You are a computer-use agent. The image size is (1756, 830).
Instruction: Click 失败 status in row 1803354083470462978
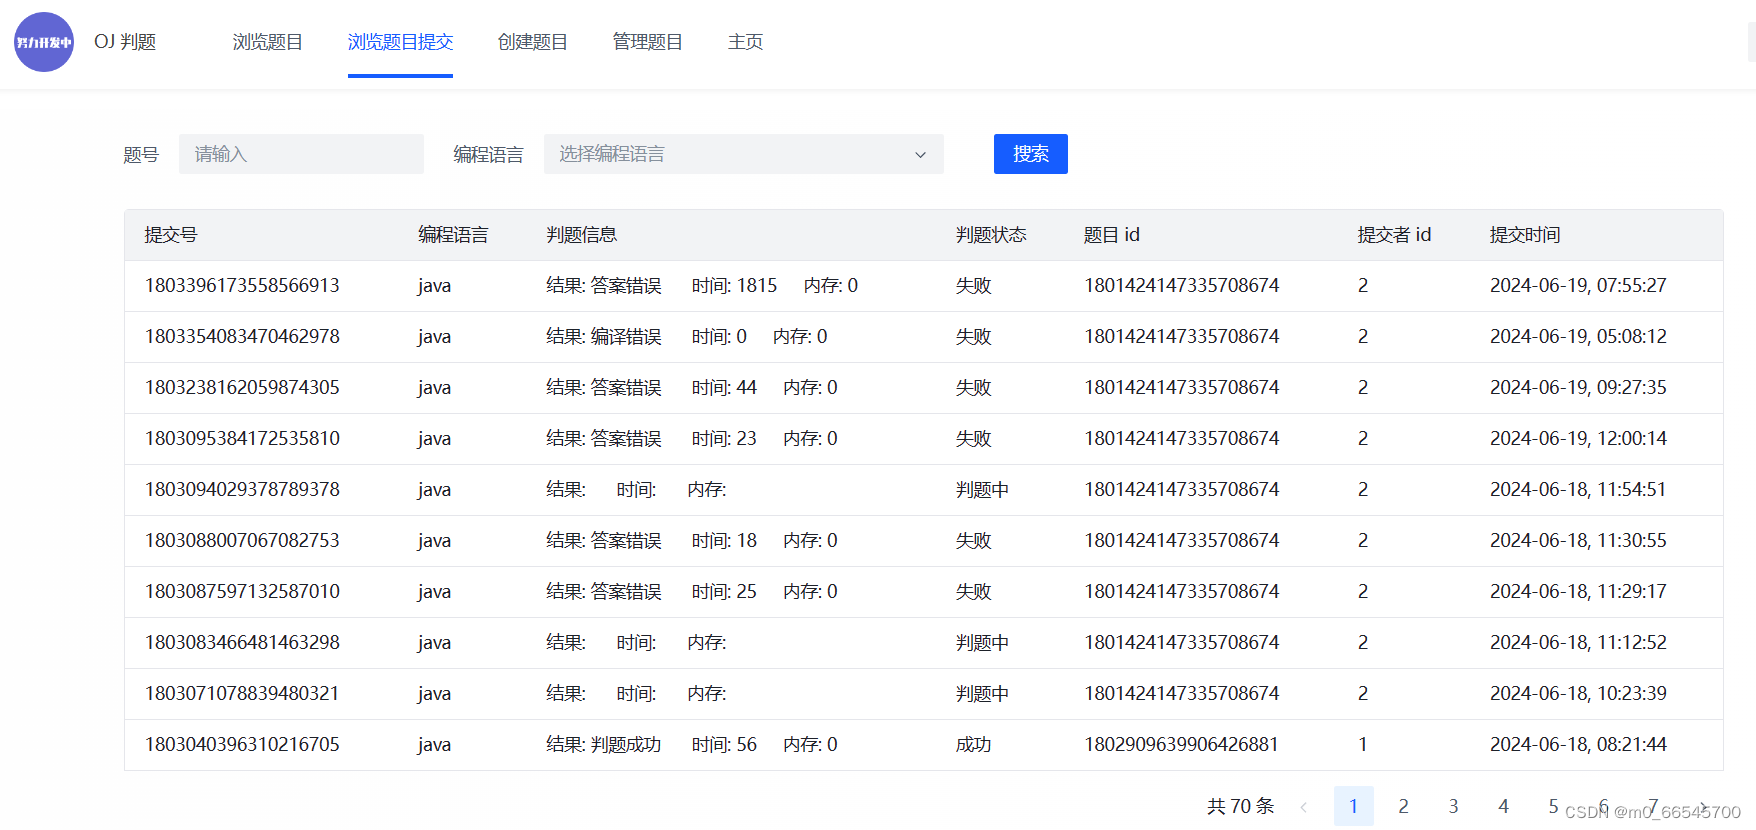[x=973, y=337]
